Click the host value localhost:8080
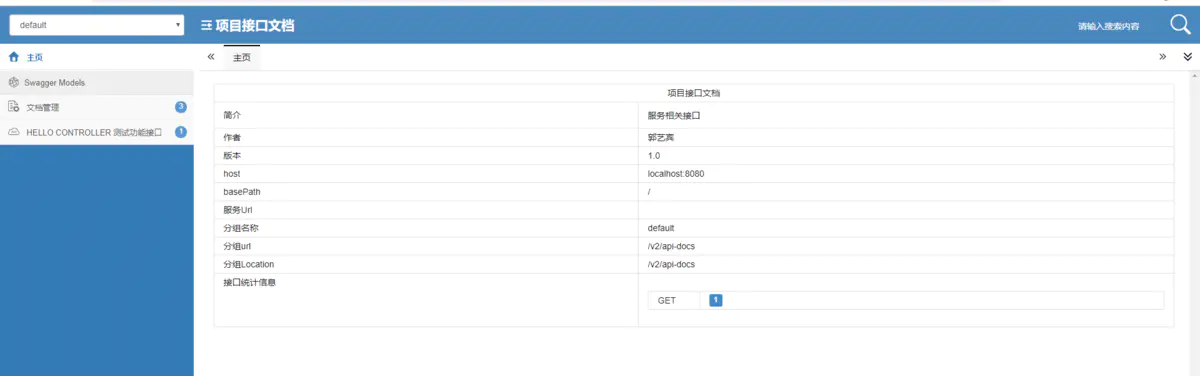The width and height of the screenshot is (1200, 376). coord(676,174)
